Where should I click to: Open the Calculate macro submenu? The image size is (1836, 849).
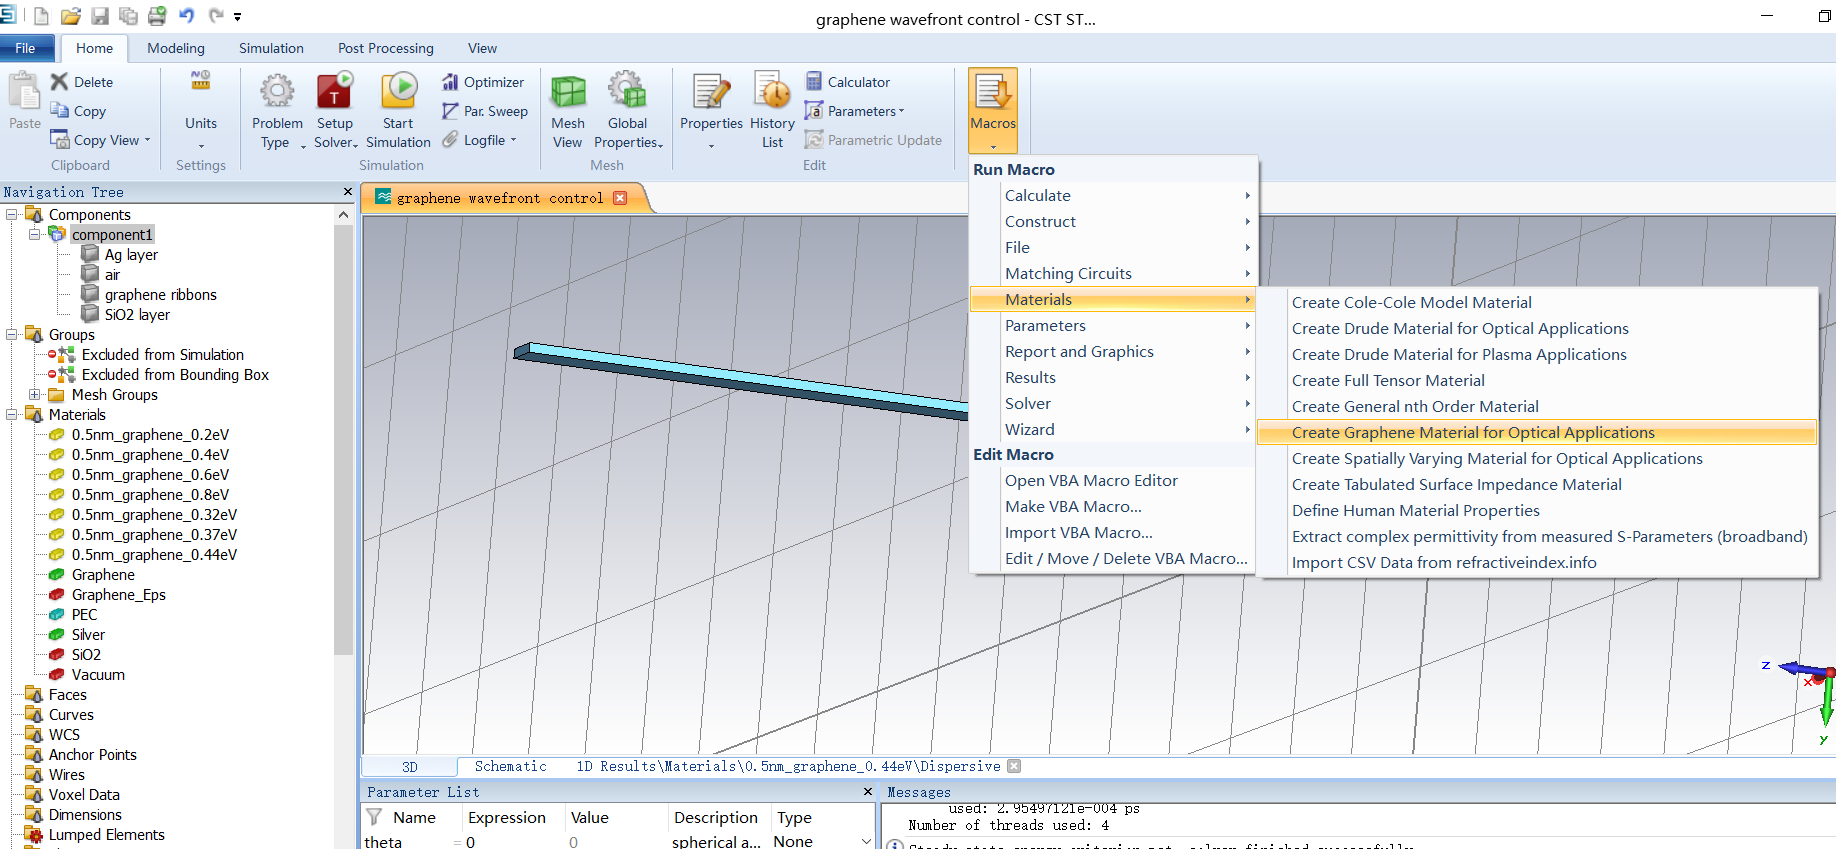click(1113, 195)
